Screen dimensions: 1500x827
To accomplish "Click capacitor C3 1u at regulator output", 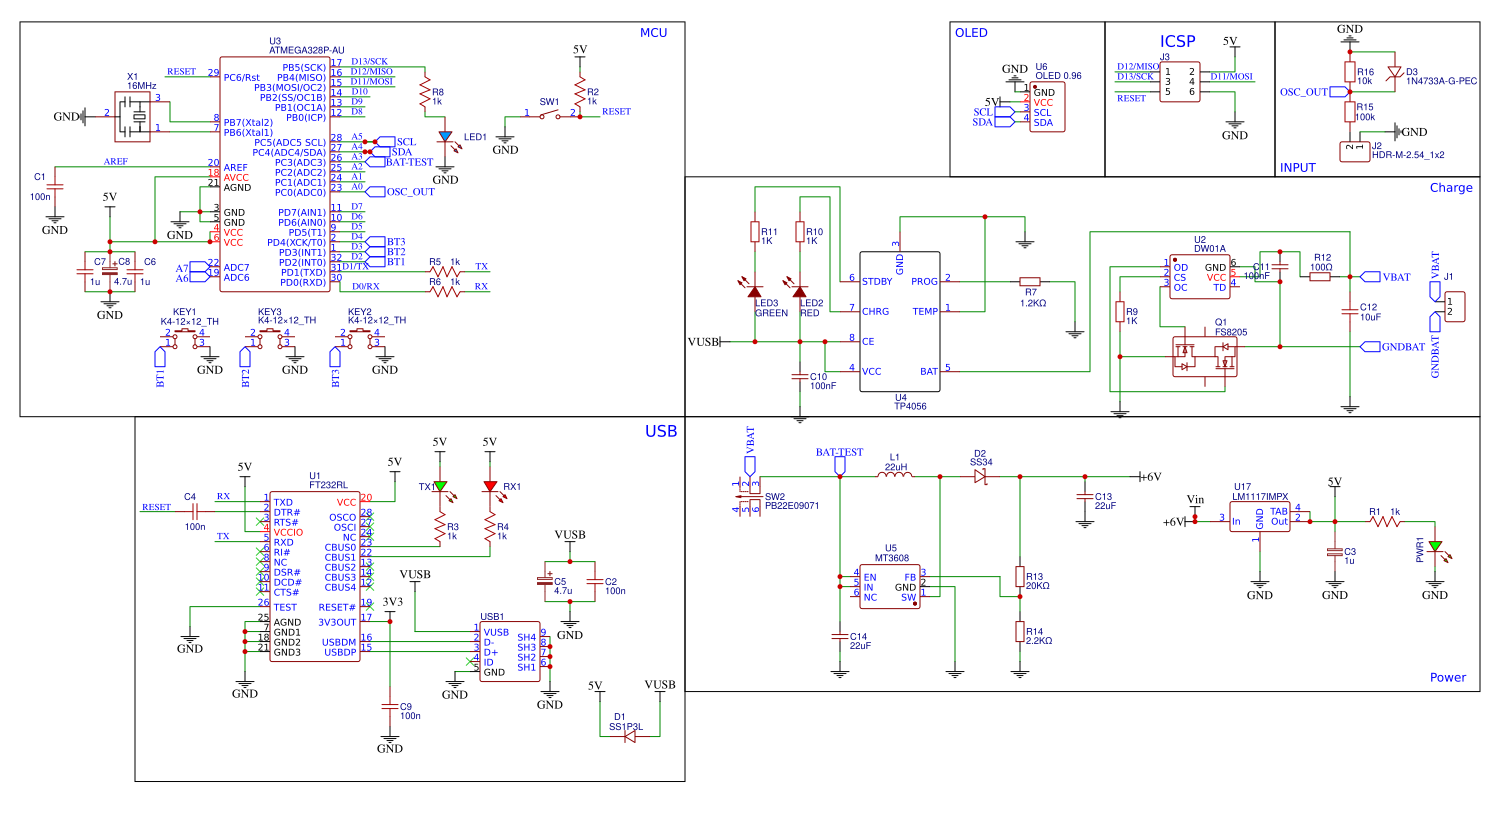I will 1335,552.
